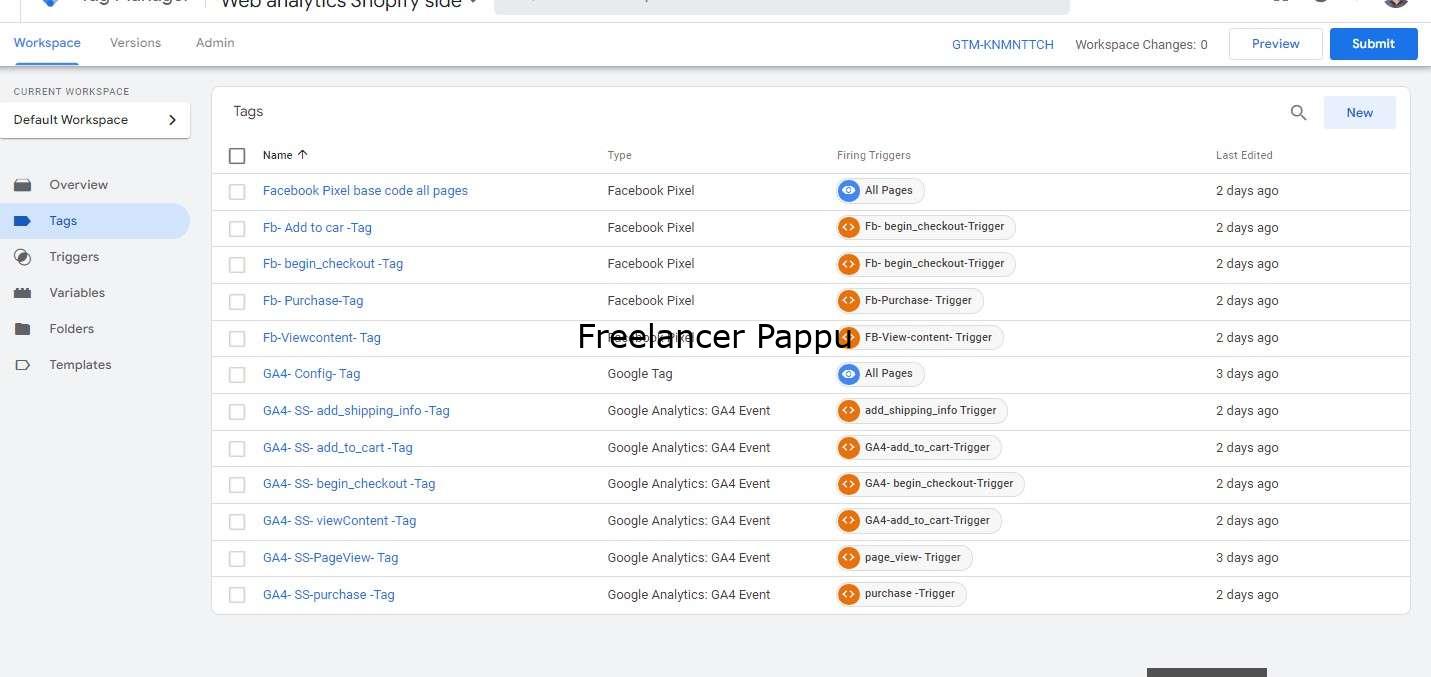Search tags with magnifier icon

(x=1298, y=113)
